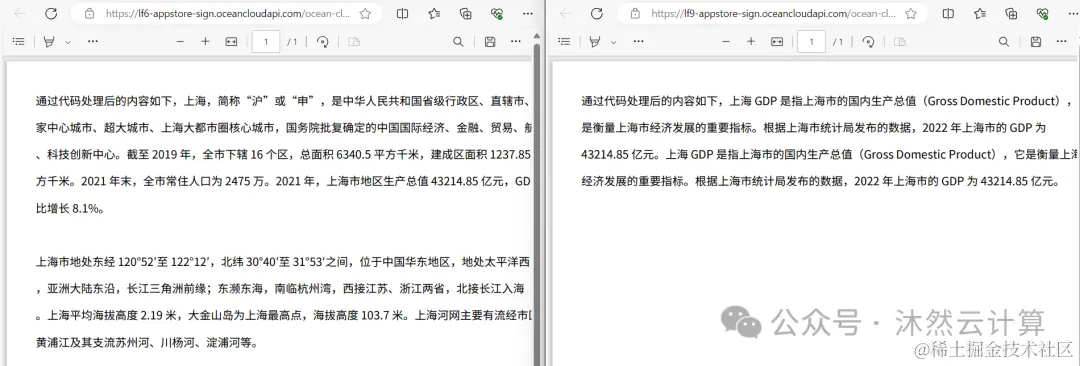This screenshot has height=366, width=1080.
Task: Search within the right PDF document
Action: [1004, 42]
